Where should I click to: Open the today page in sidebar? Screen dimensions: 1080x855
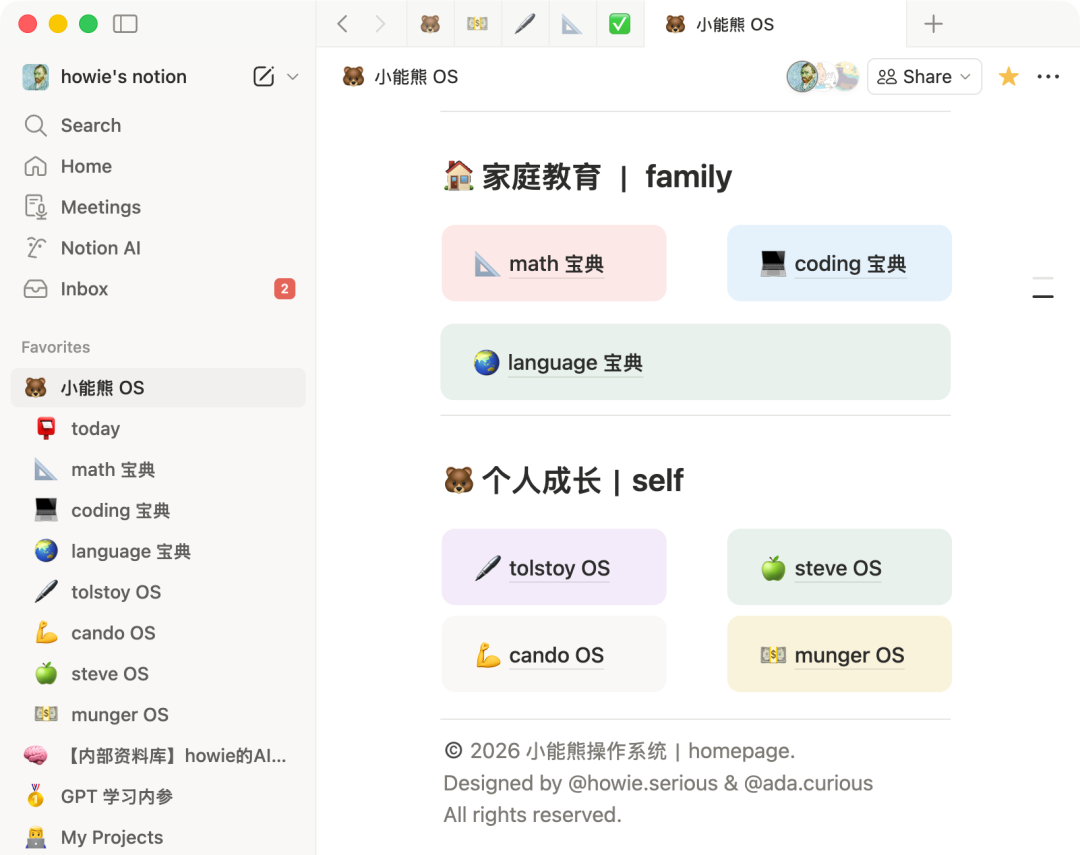coord(158,429)
